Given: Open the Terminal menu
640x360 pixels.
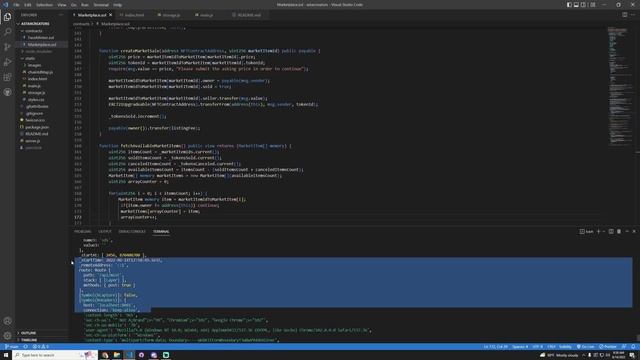Looking at the screenshot, I should click(x=101, y=5).
